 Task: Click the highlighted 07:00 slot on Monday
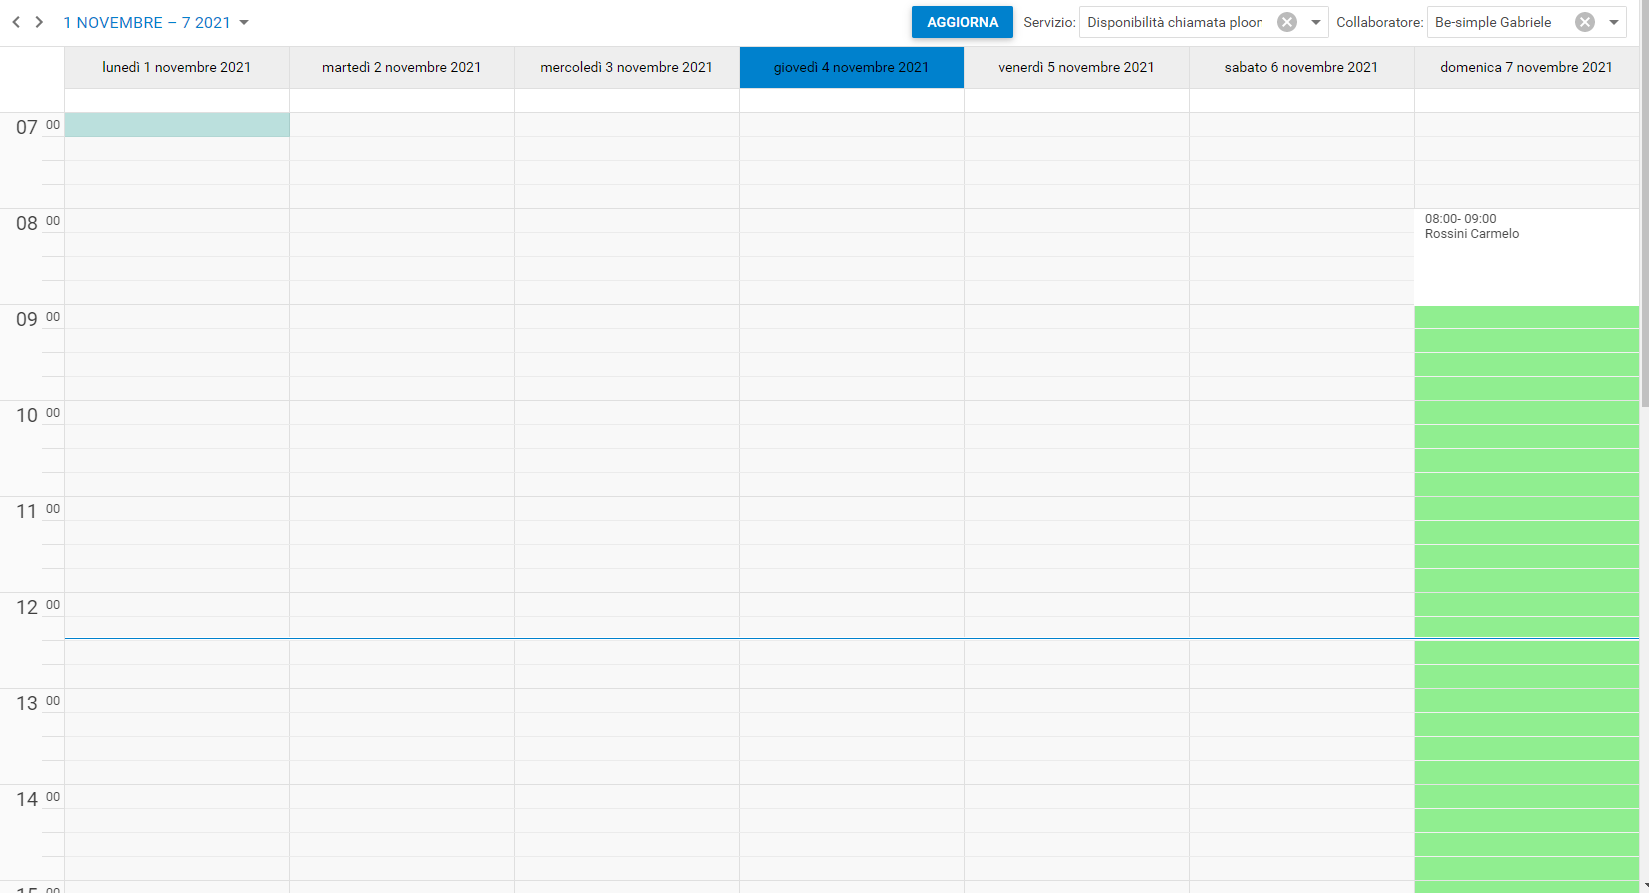coord(177,124)
